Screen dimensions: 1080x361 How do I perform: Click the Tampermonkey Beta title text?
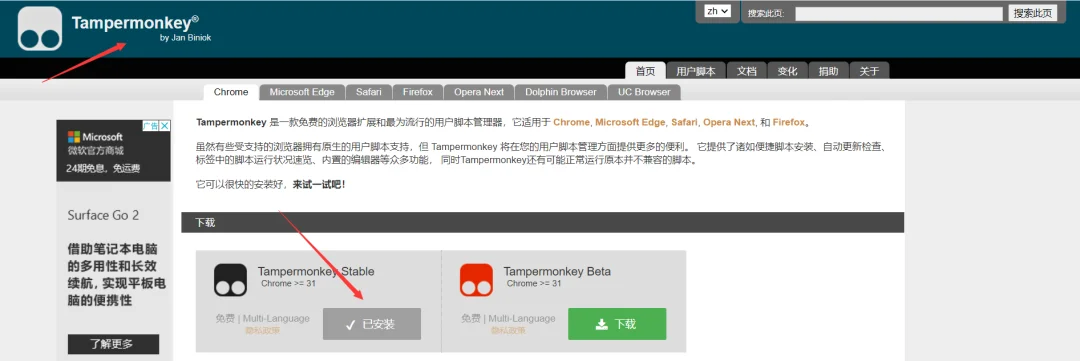557,271
